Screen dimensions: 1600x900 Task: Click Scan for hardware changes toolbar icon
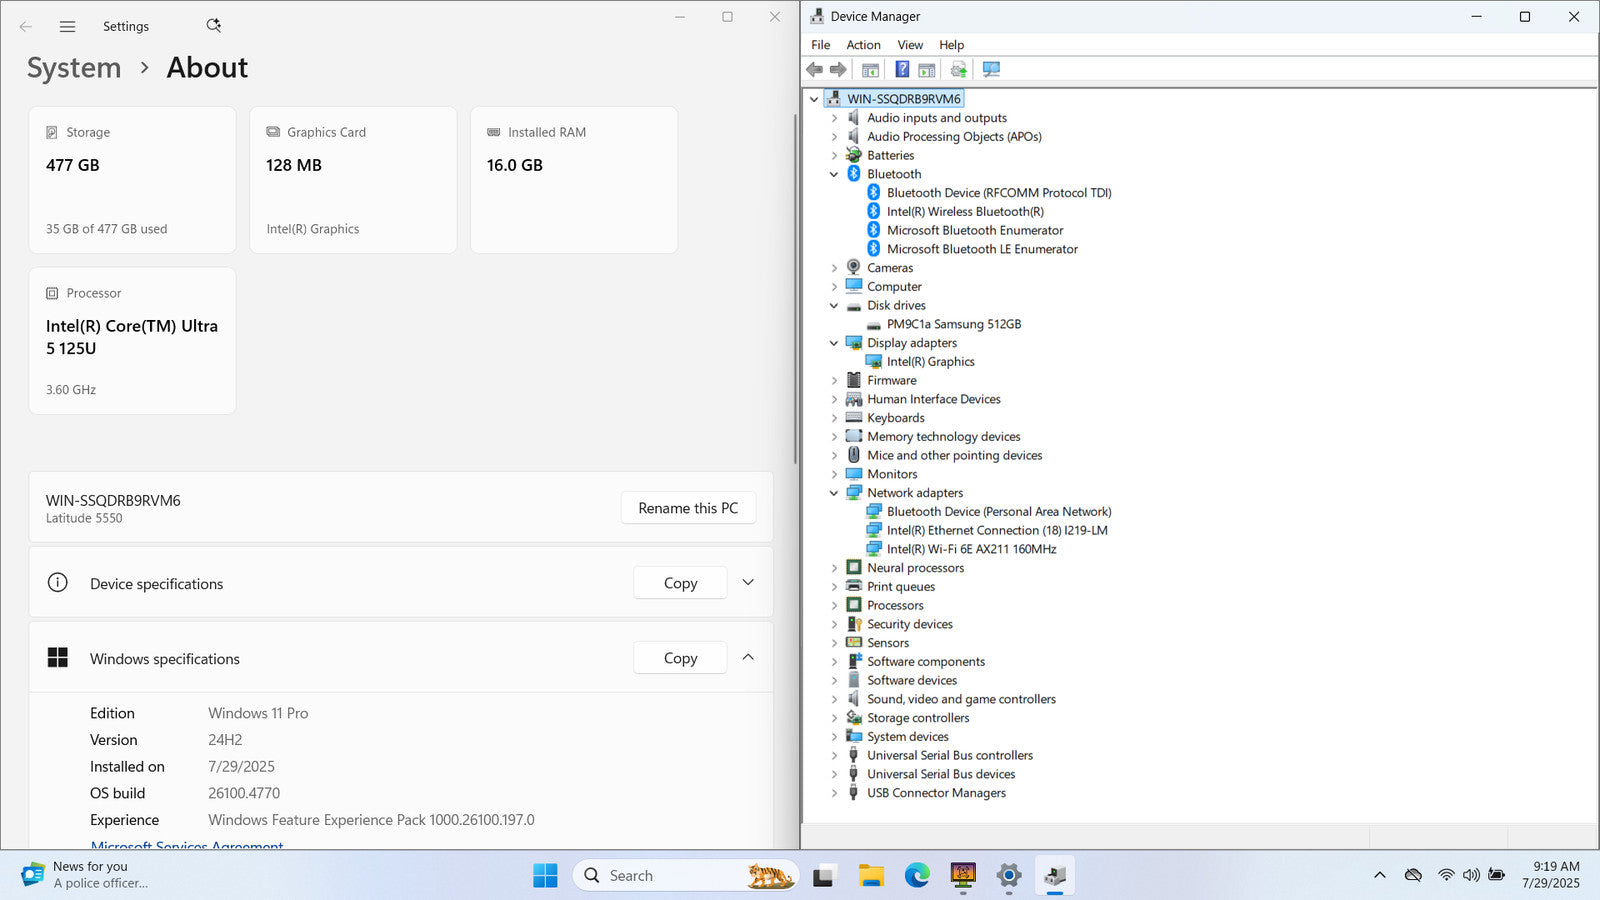point(991,70)
